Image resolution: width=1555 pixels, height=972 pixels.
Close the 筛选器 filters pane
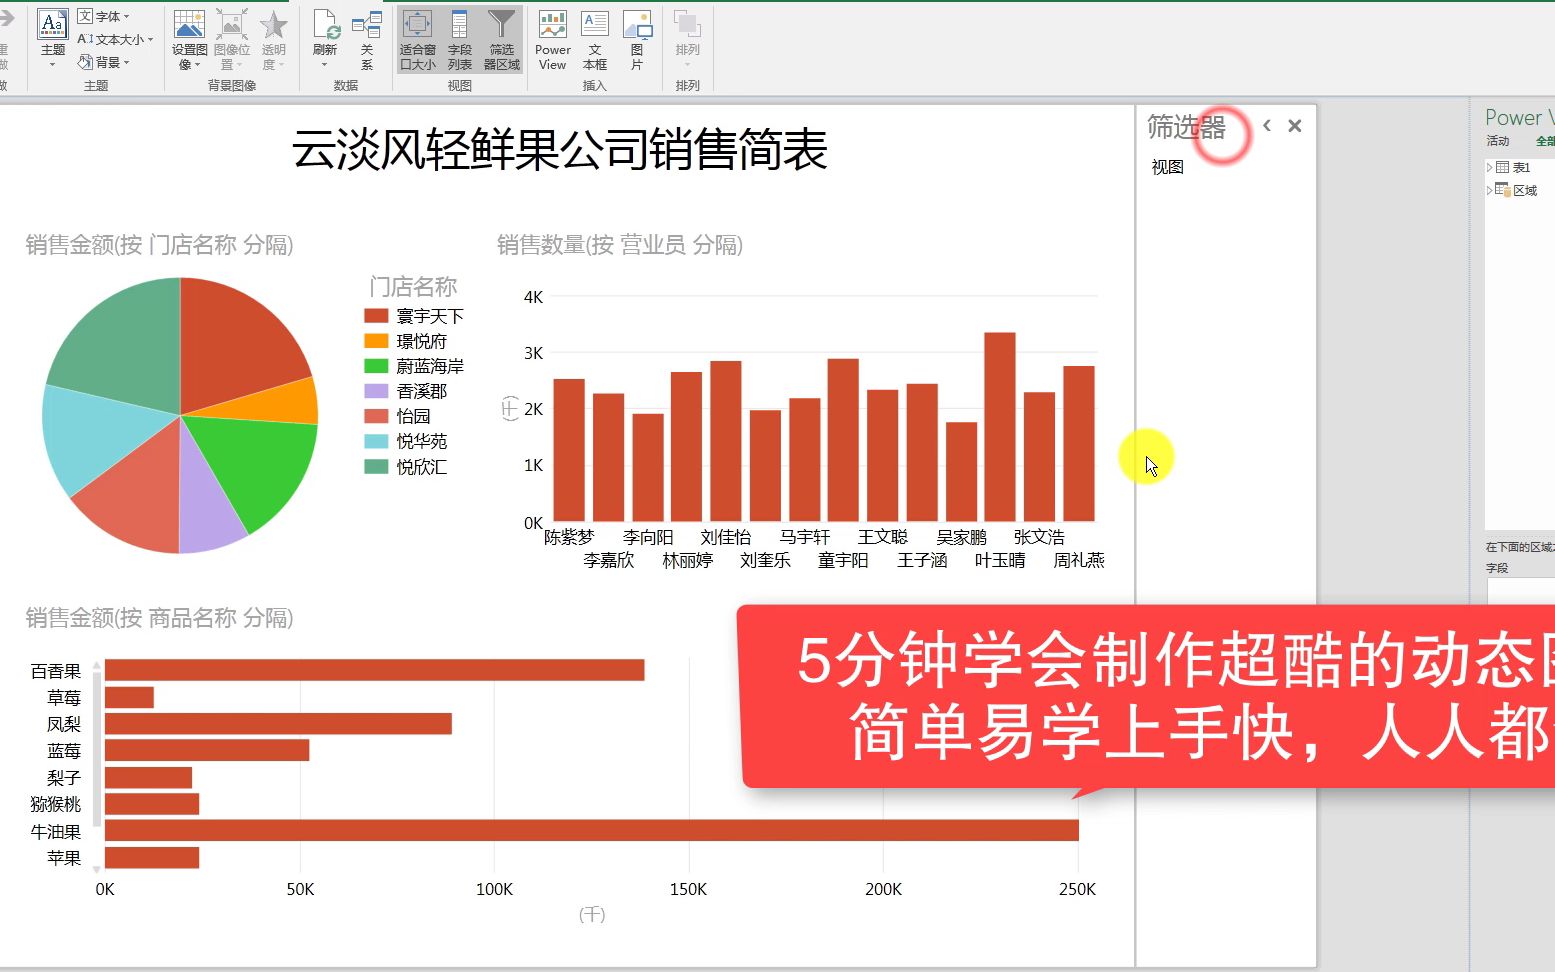coord(1295,125)
